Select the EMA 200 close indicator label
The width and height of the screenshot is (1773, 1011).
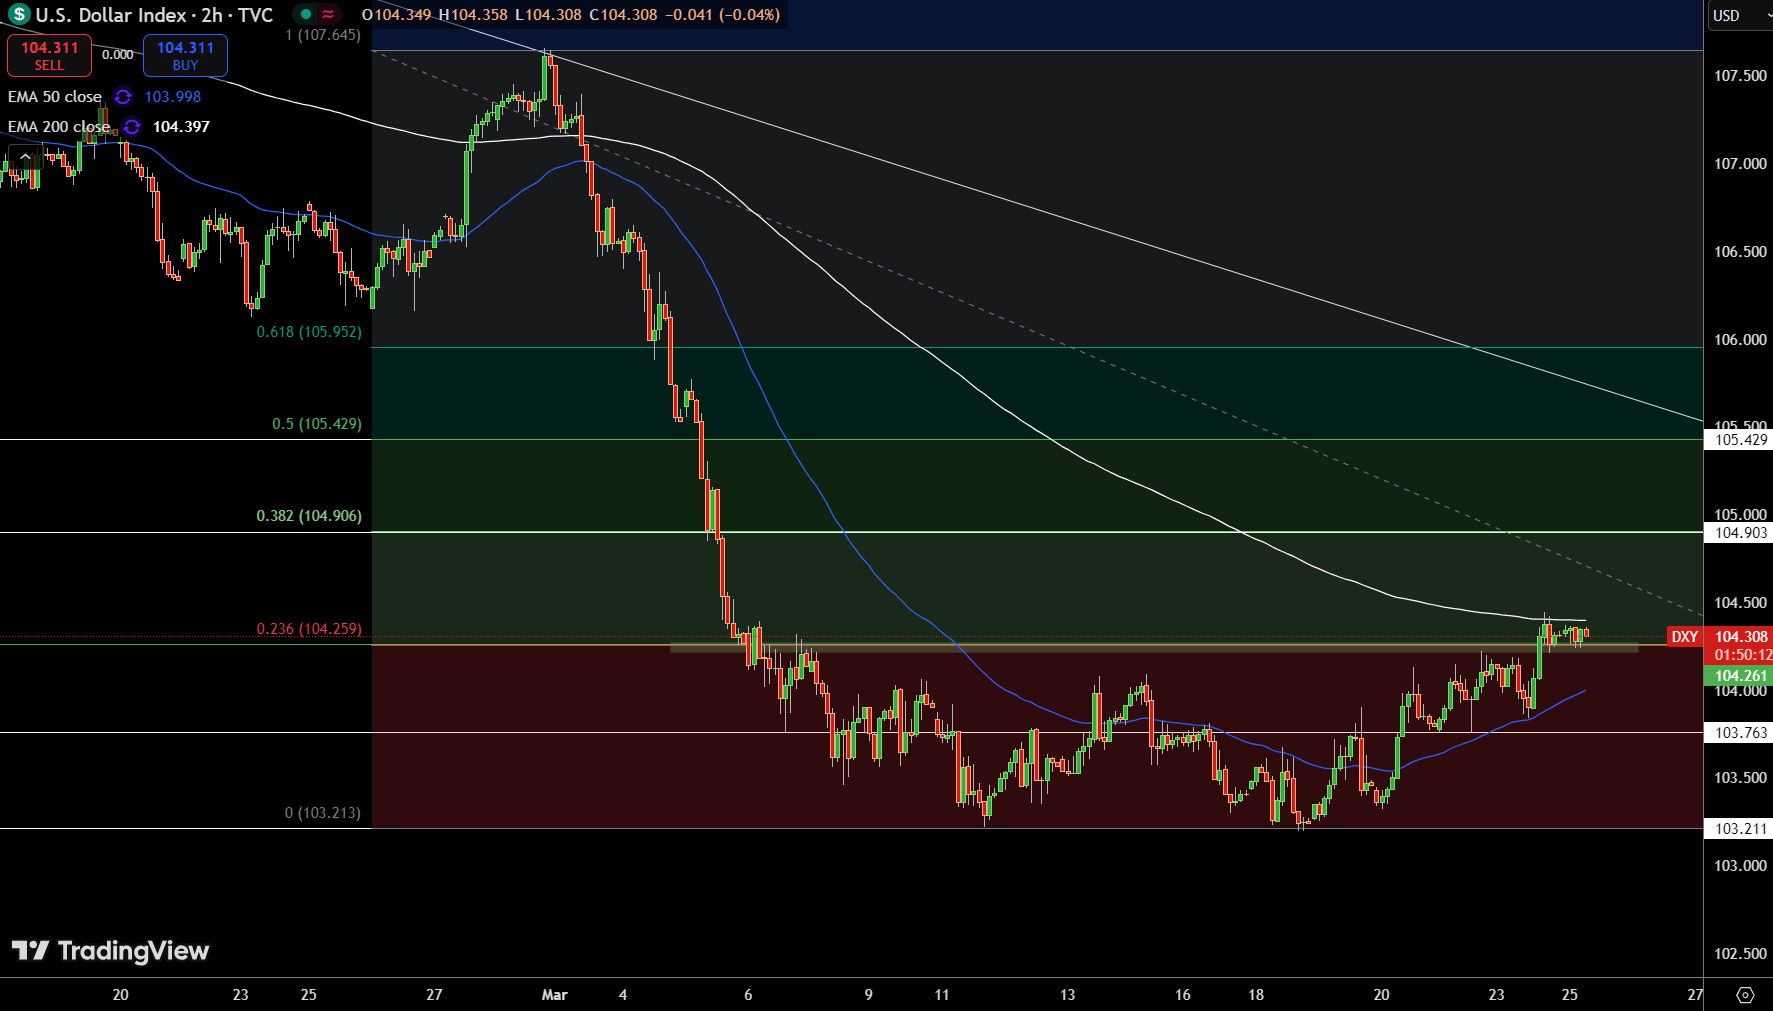pos(59,127)
